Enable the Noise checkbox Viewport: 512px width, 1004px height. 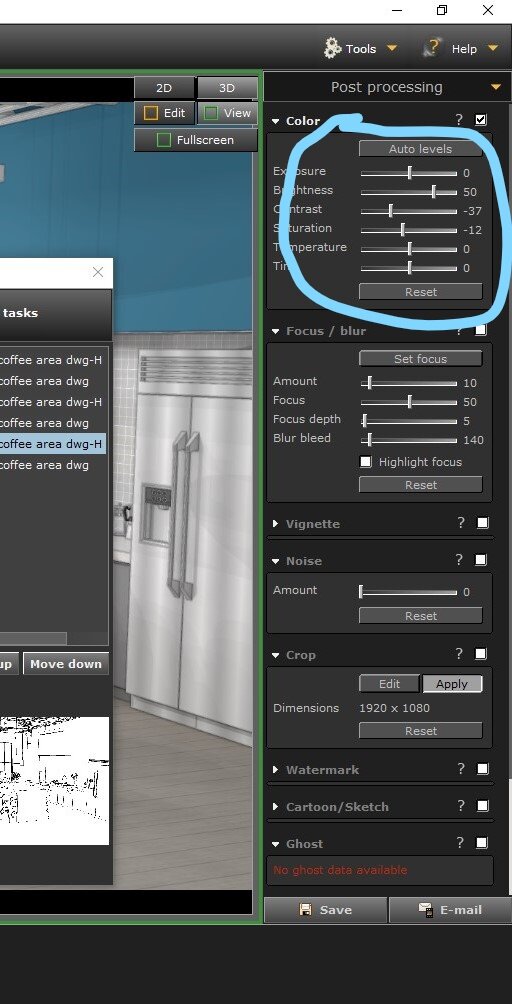coord(481,560)
